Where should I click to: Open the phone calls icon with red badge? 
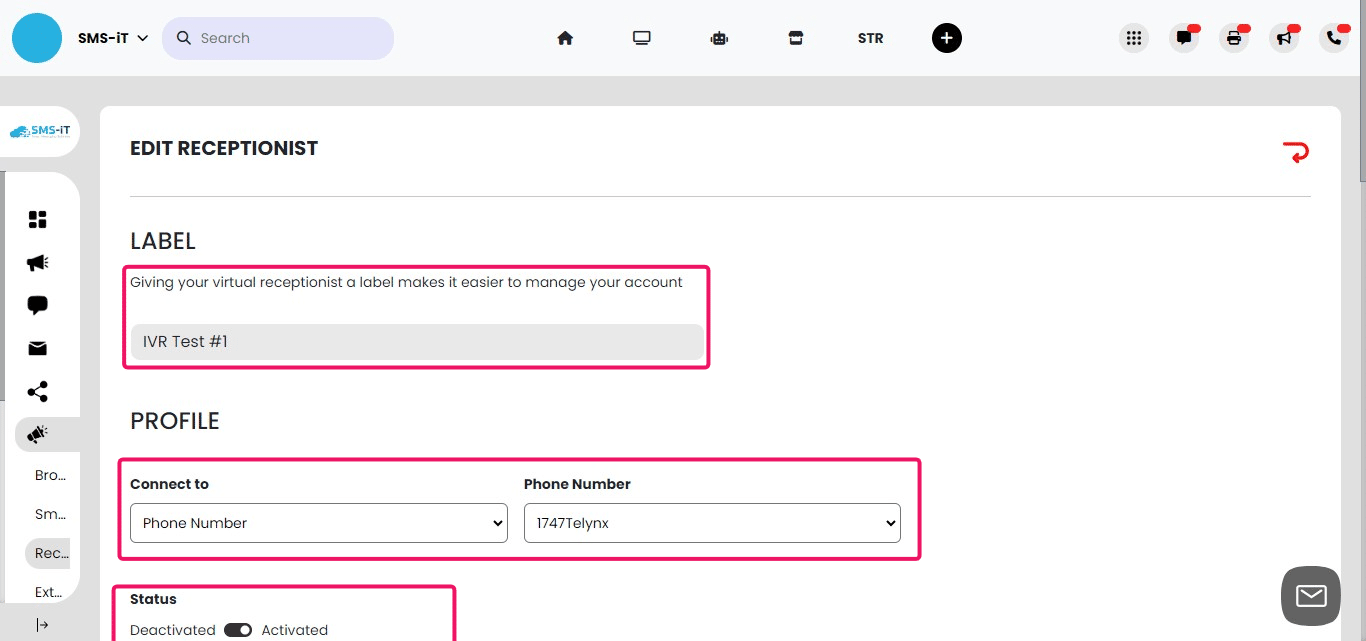1333,37
